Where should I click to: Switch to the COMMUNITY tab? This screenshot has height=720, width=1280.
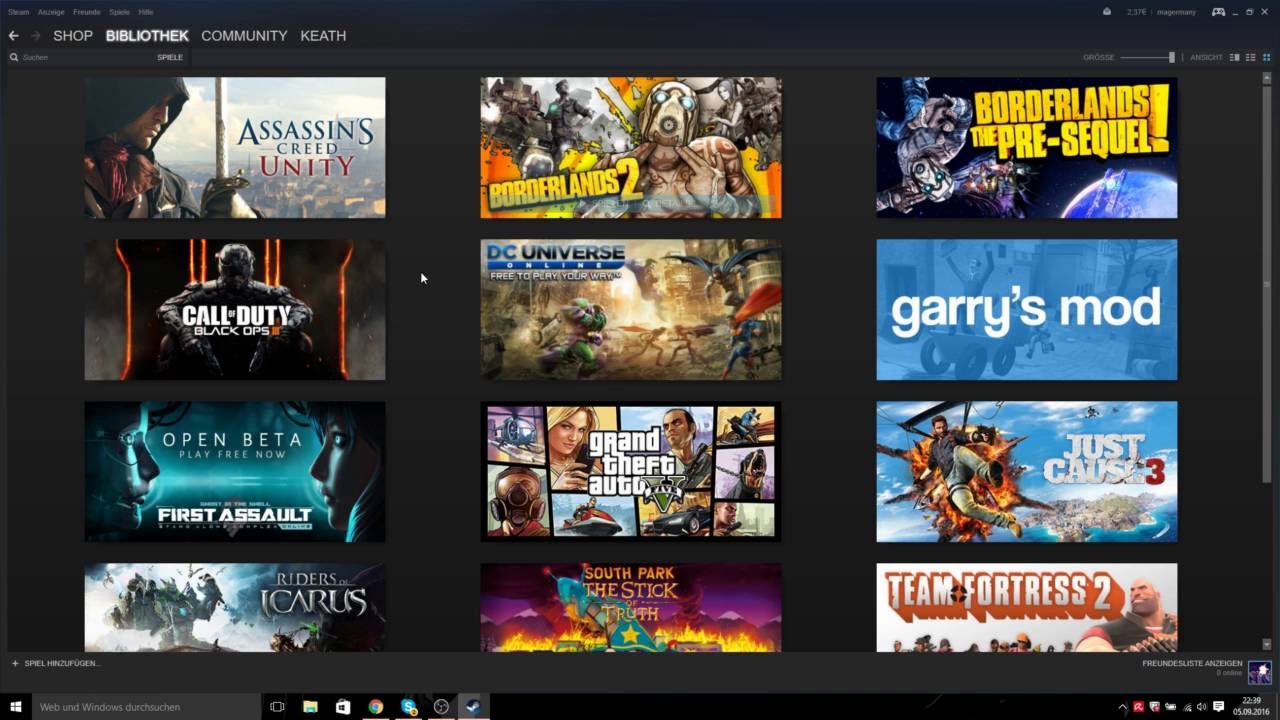pos(244,36)
